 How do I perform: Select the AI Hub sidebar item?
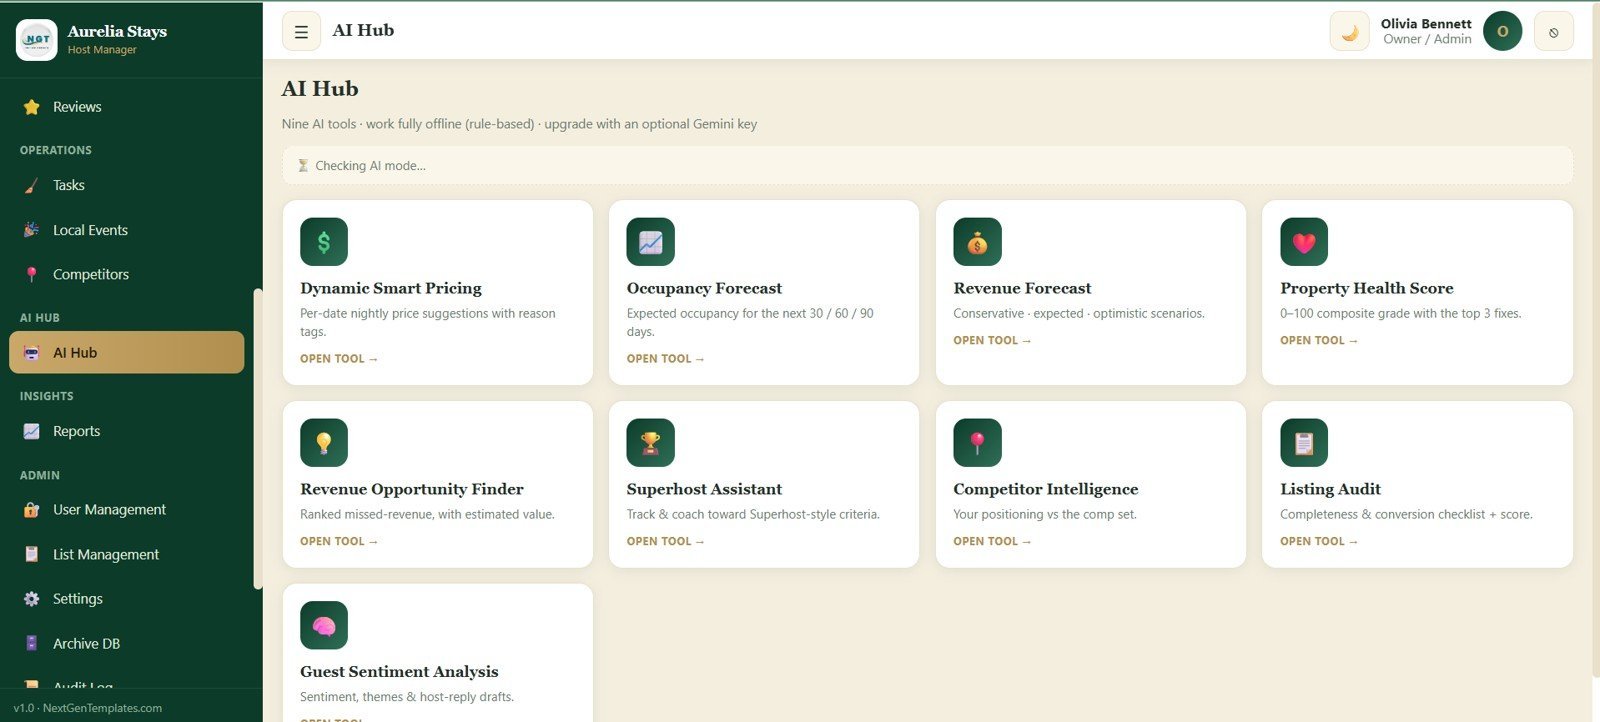coord(126,353)
